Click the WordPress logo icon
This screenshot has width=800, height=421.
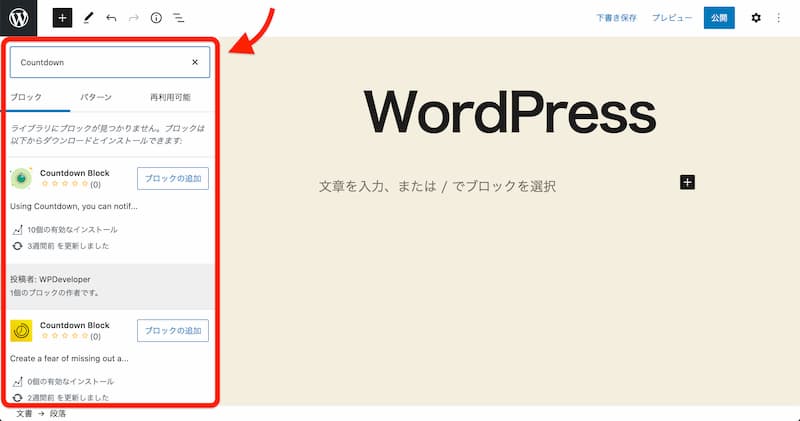tap(18, 18)
